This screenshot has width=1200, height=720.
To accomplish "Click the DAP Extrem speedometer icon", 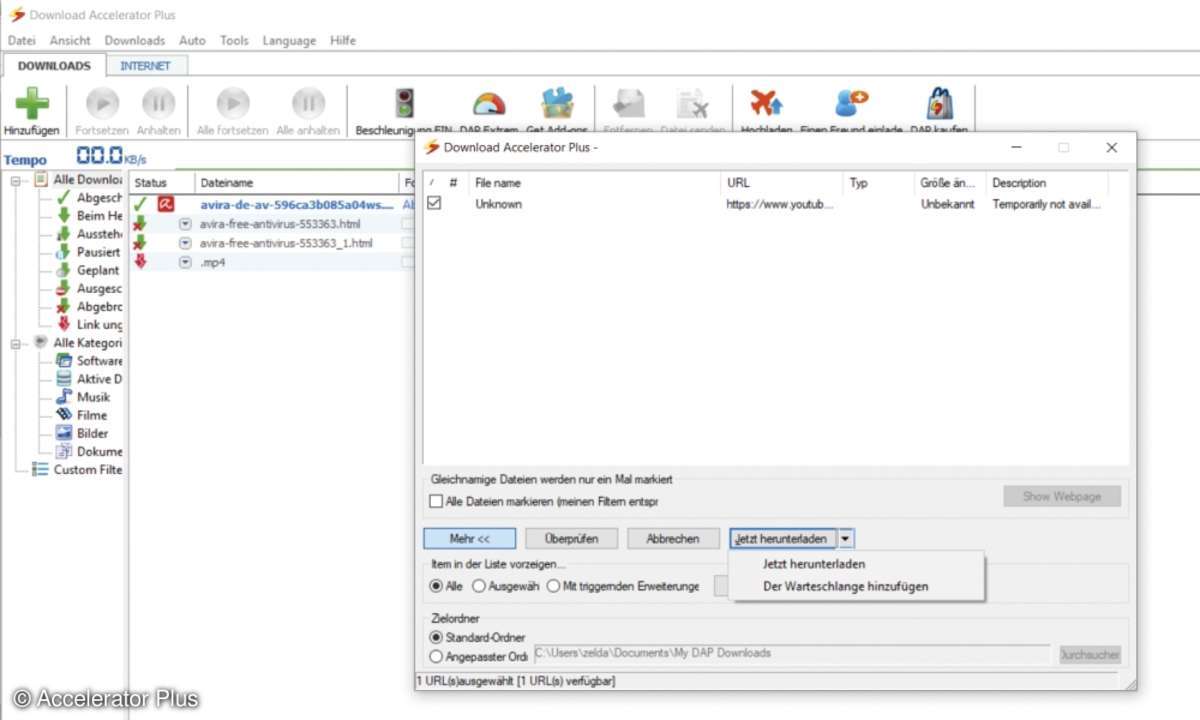I will click(489, 104).
